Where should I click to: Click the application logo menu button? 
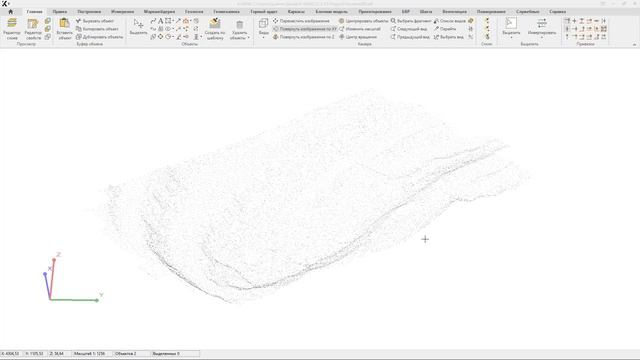coord(5,3)
